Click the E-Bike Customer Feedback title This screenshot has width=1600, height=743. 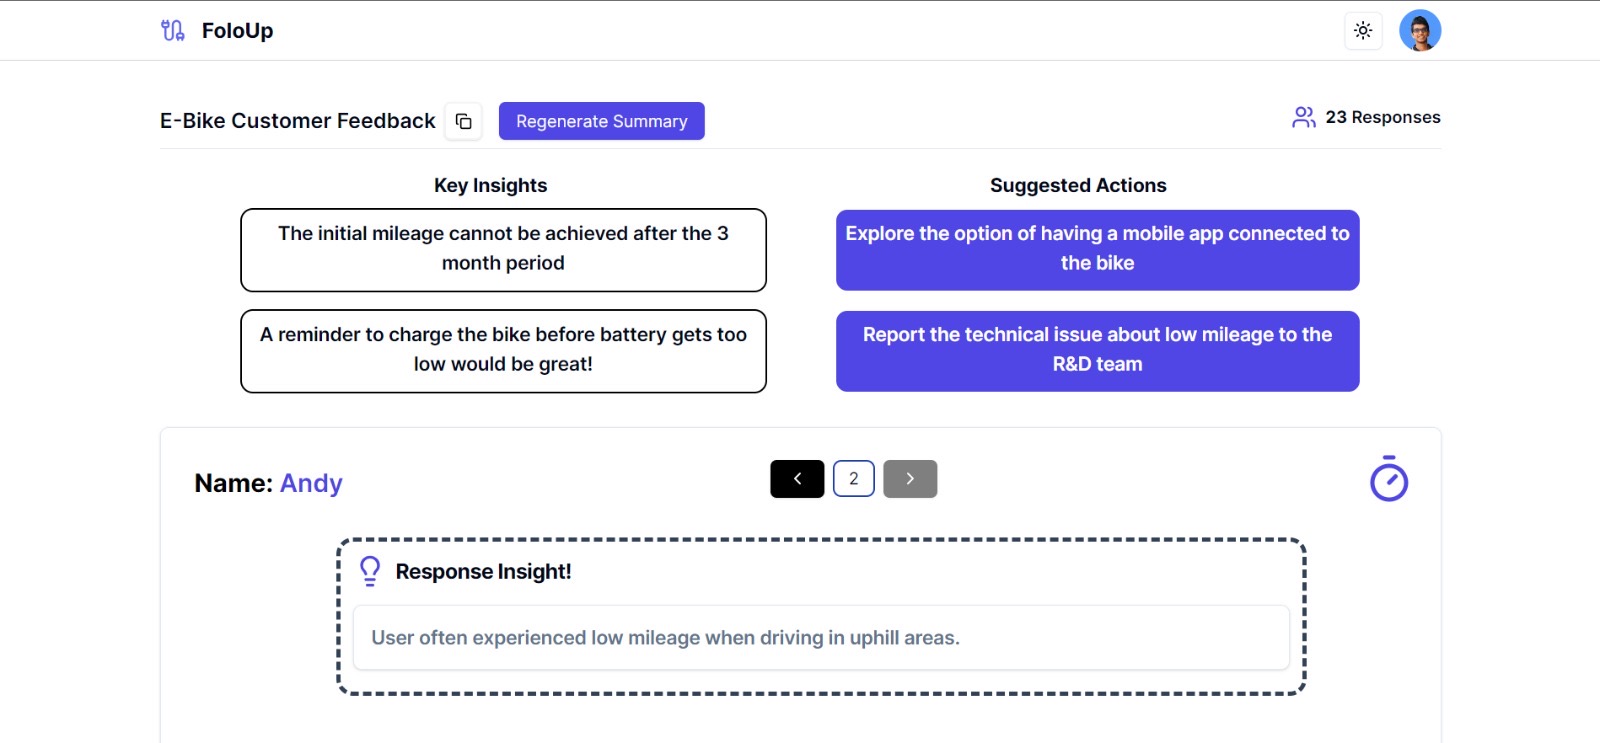pos(298,121)
